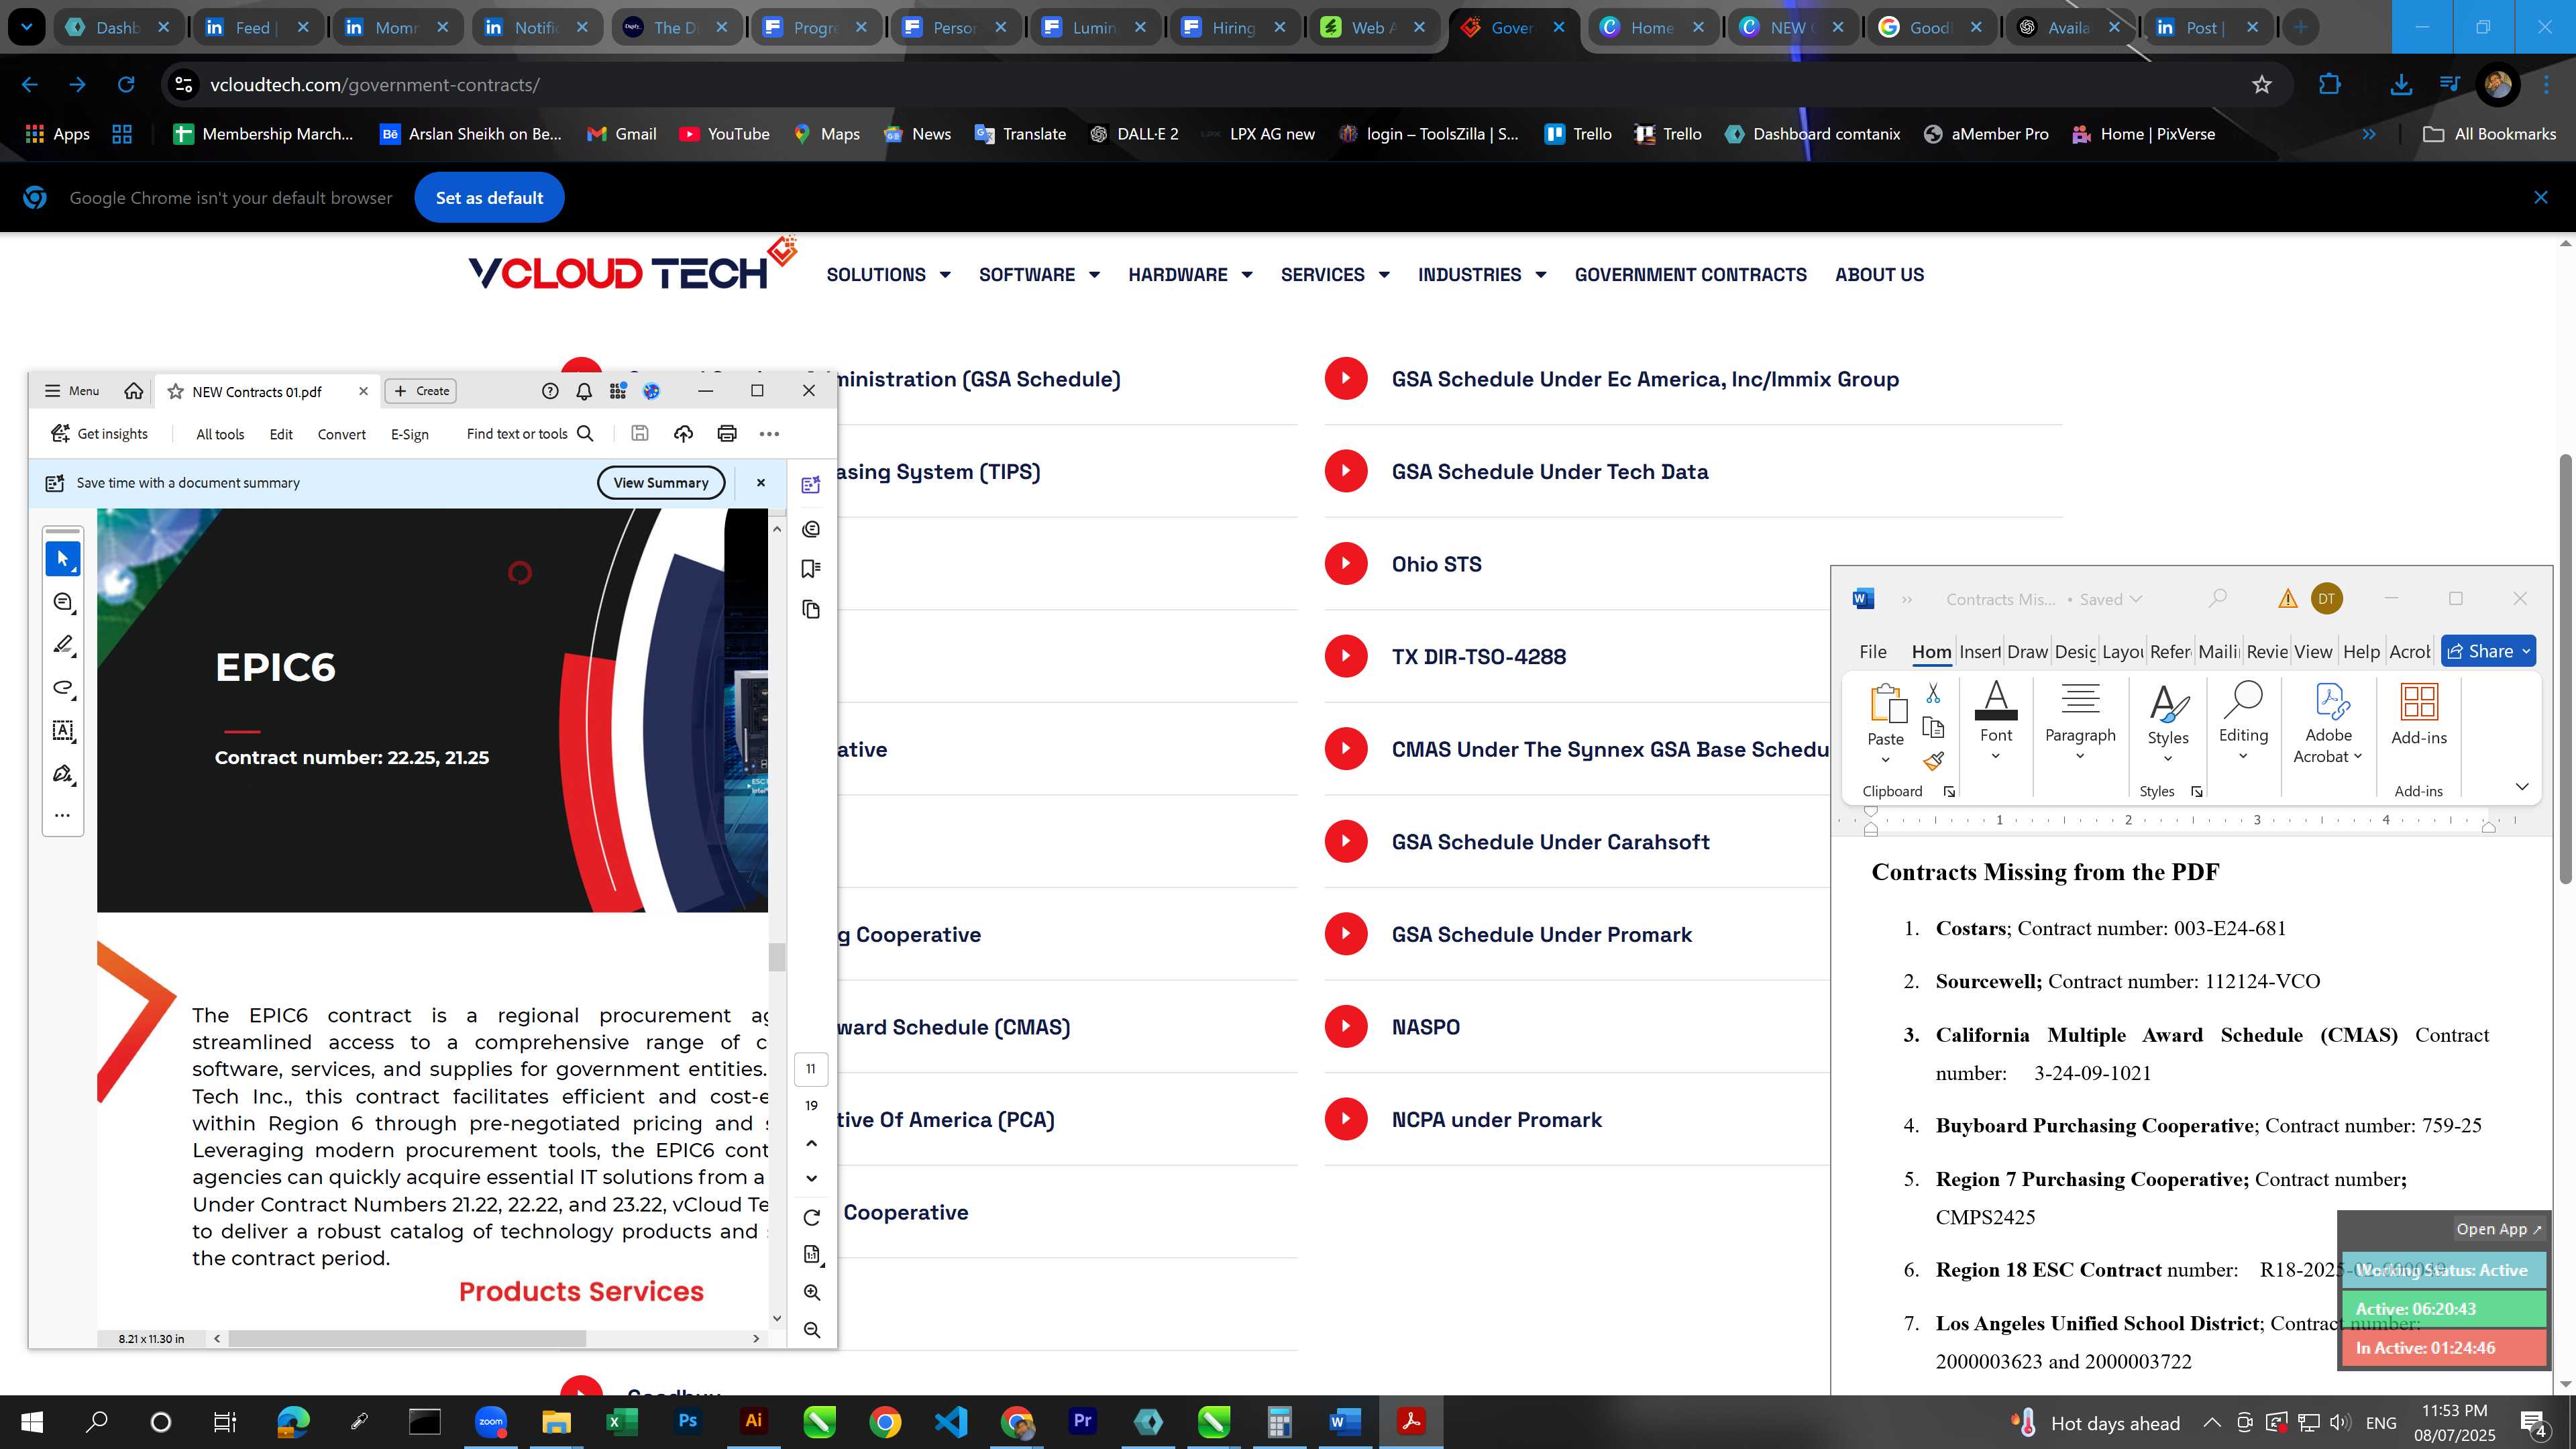
Task: Click the Acrobat Home icon
Action: (x=133, y=391)
